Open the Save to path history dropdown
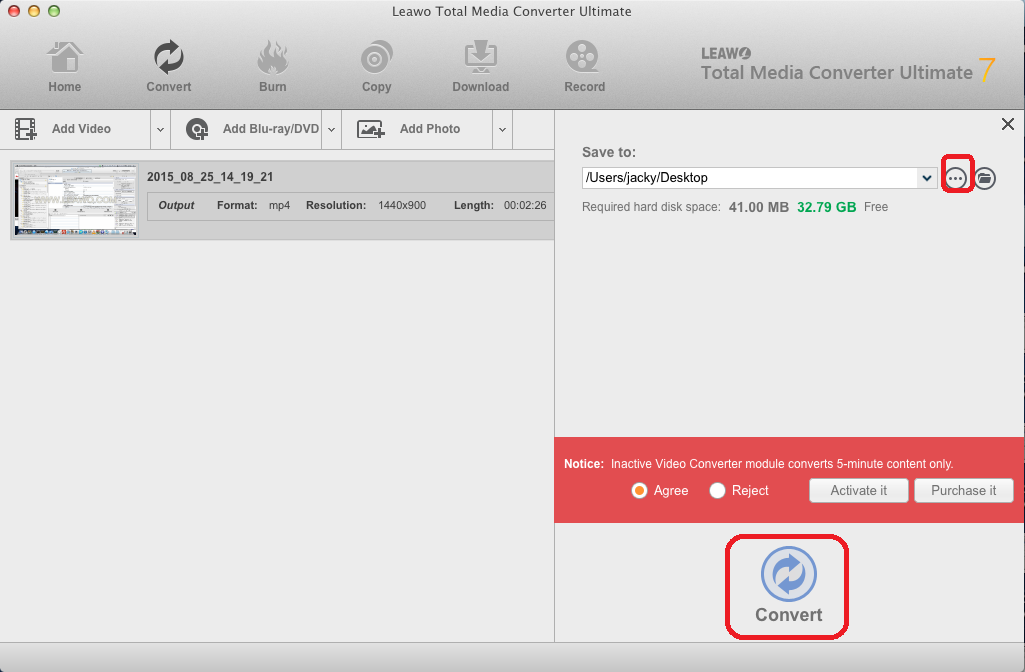 pos(927,178)
